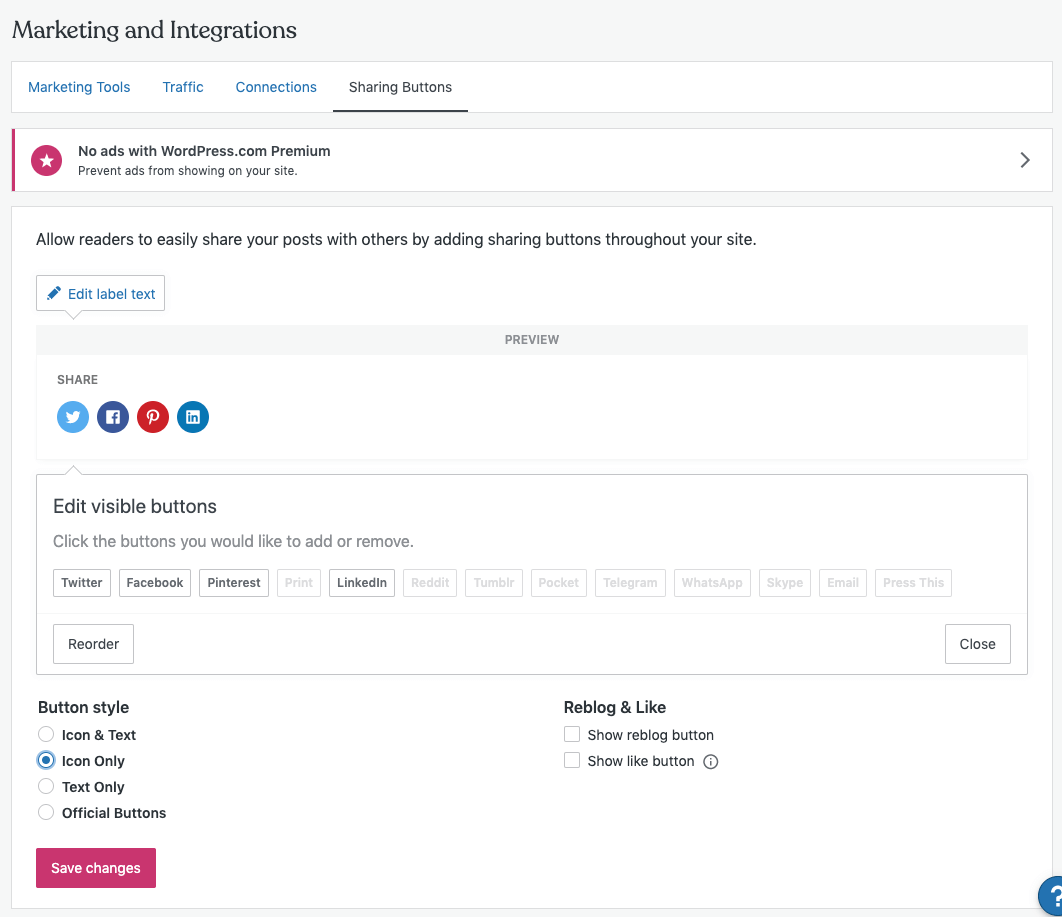
Task: Click the Pinterest icon in the preview
Action: tap(153, 417)
